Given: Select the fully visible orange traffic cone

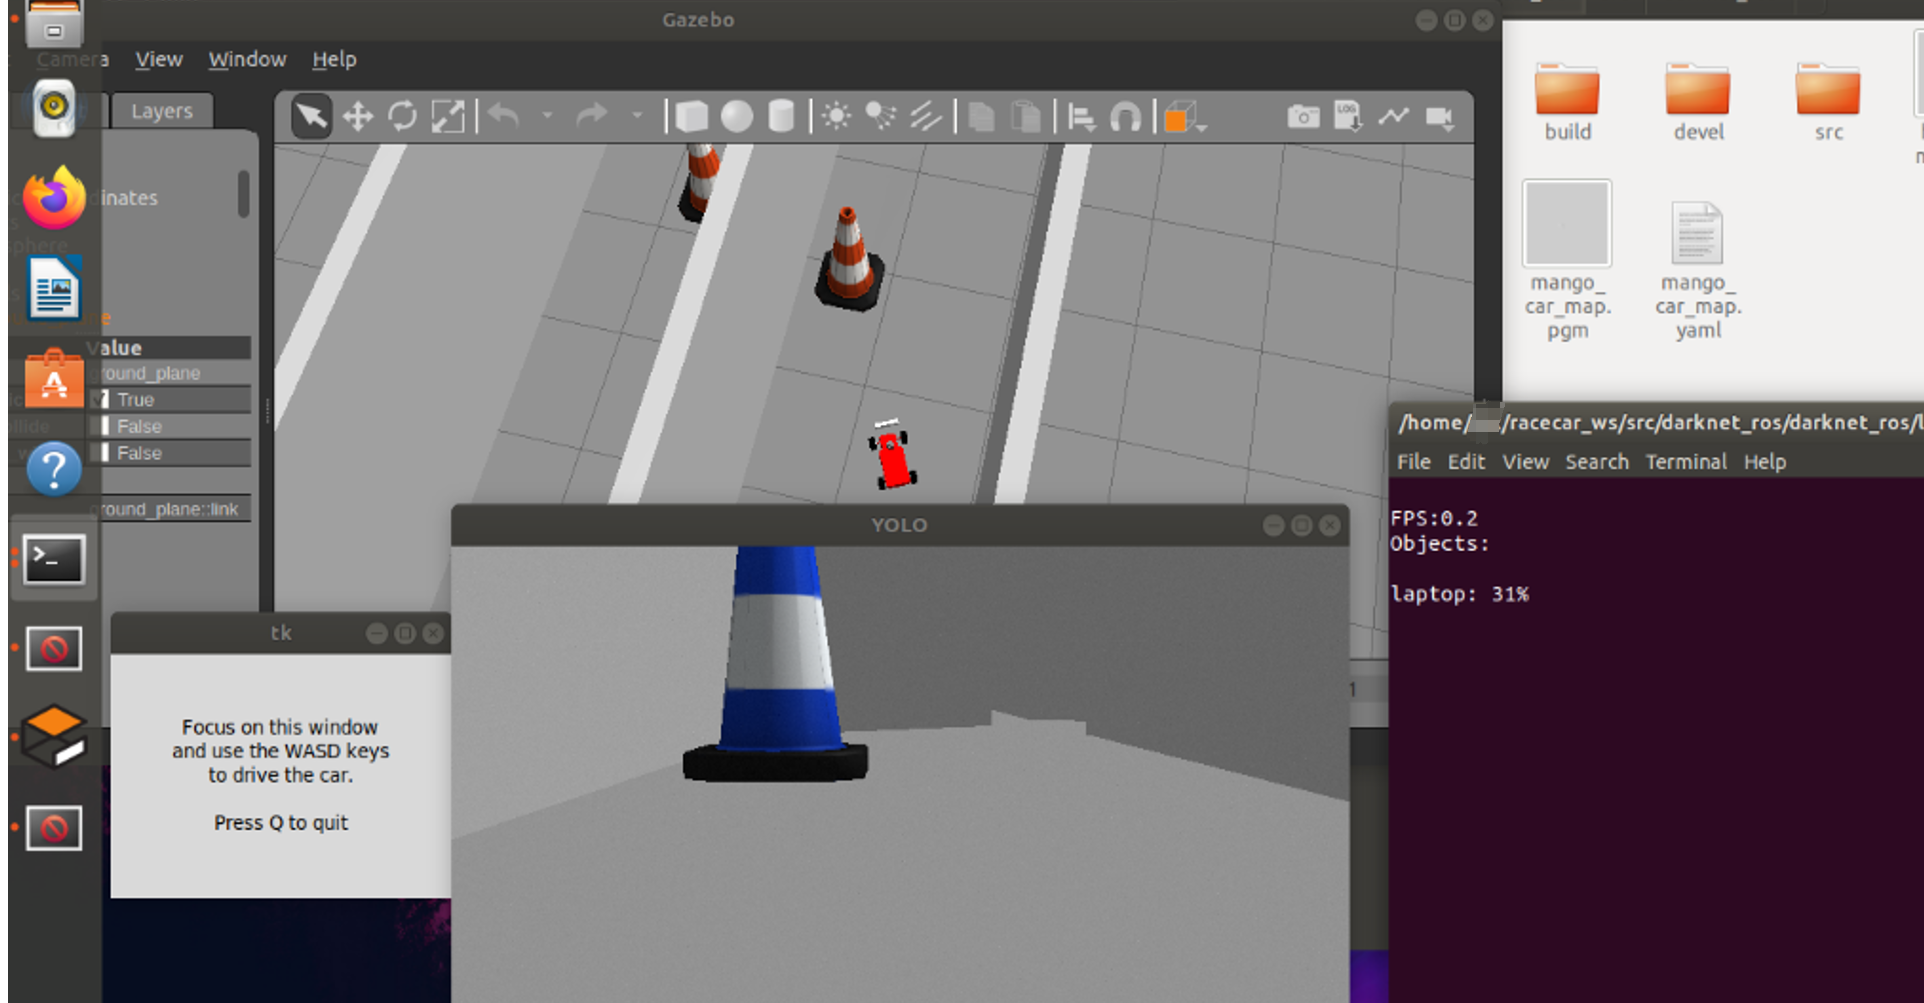Looking at the screenshot, I should click(850, 258).
